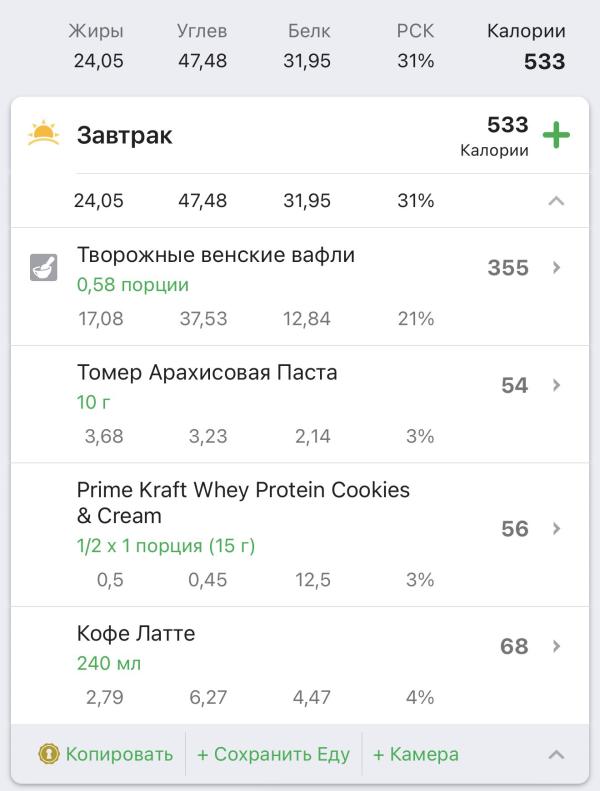Open details arrow for Творожные венские вафли

(557, 268)
